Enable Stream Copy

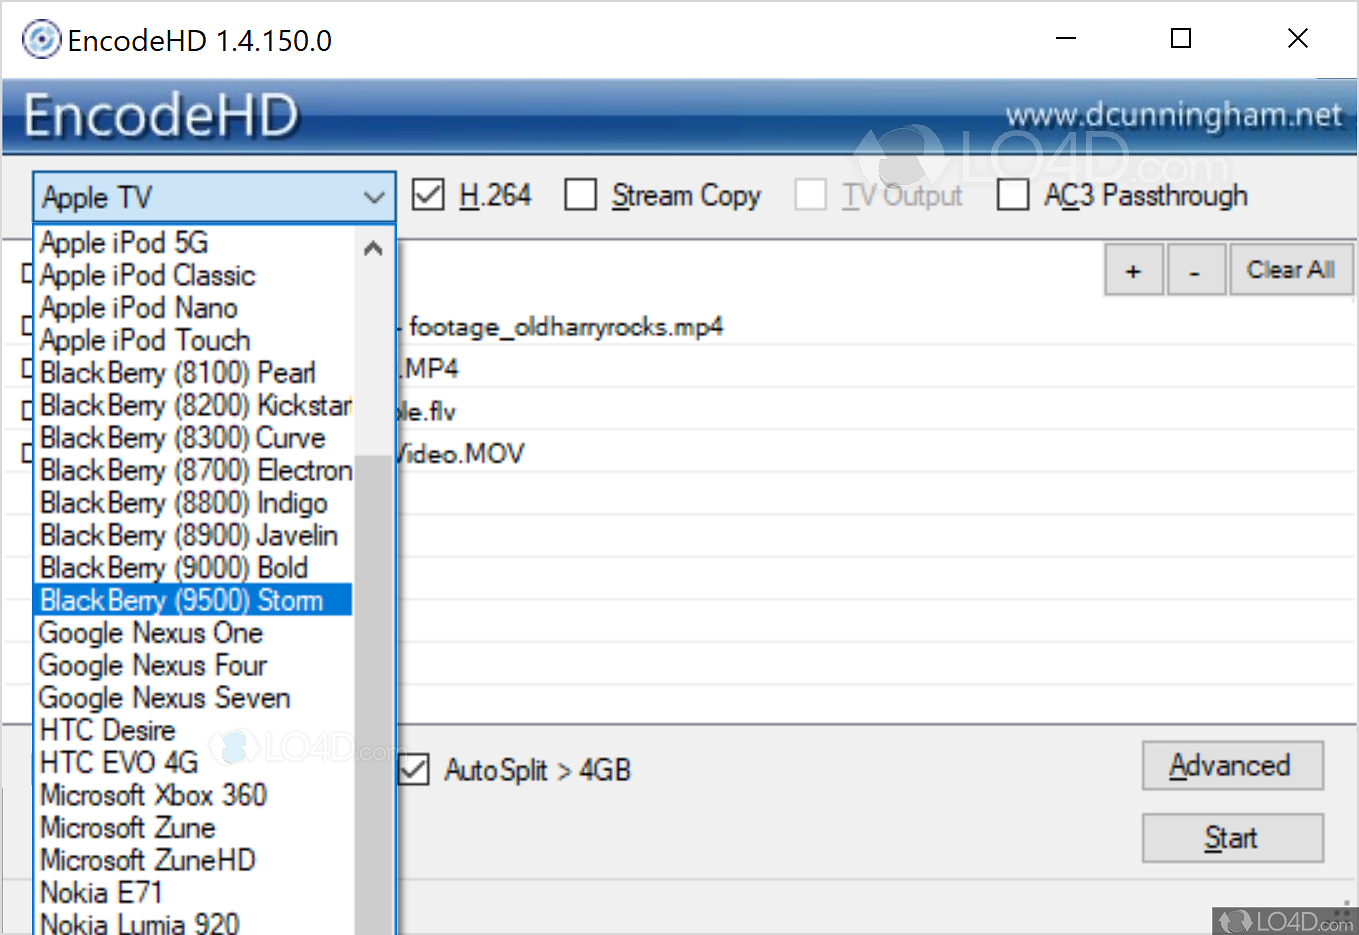581,195
